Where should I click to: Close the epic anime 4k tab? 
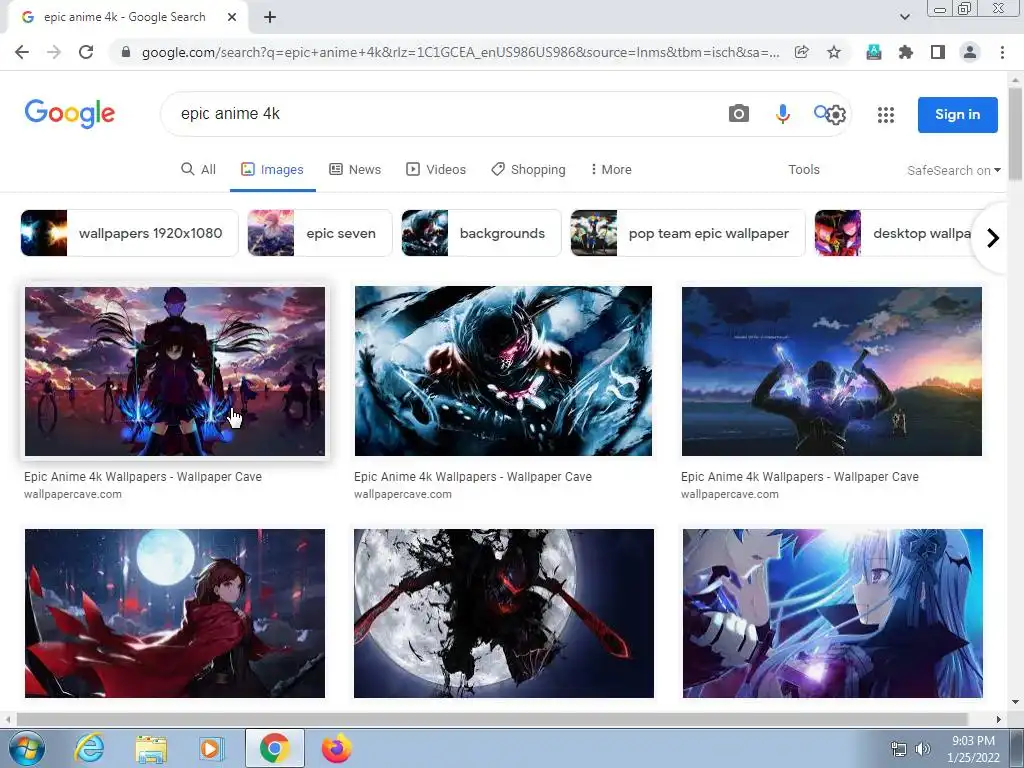pos(232,17)
